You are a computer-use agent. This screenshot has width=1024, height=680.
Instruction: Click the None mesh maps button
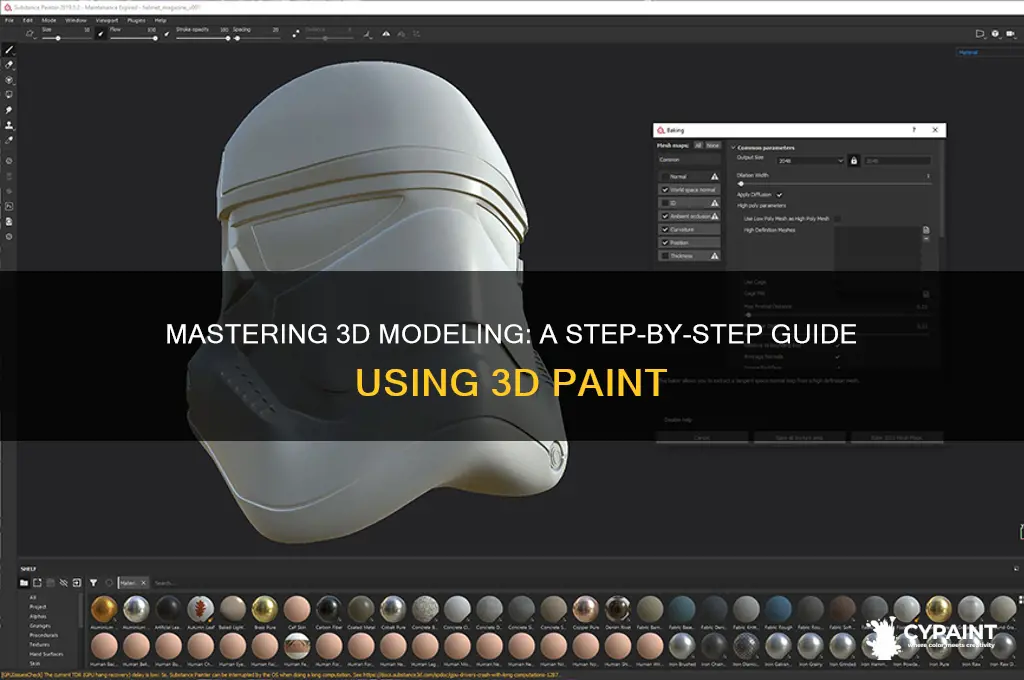point(712,146)
